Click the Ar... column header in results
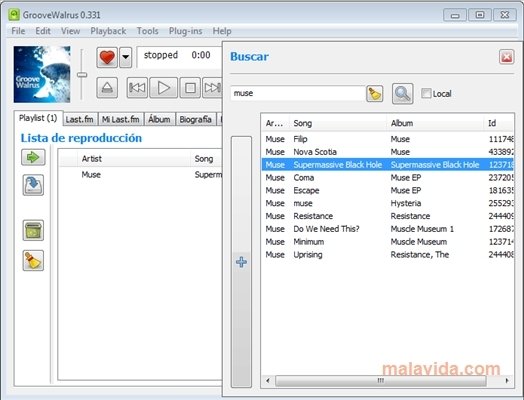Viewport: 524px width, 400px height. pyautogui.click(x=275, y=123)
